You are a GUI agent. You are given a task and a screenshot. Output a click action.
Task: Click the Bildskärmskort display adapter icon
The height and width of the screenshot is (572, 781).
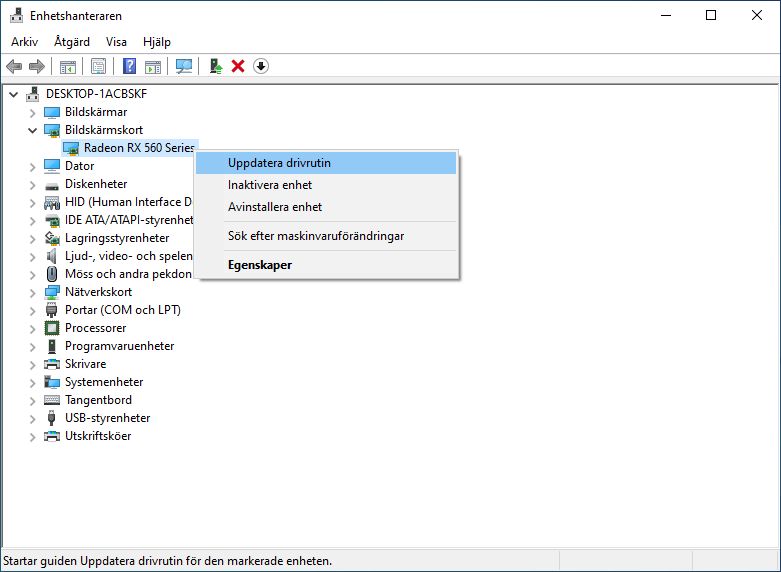coord(52,130)
